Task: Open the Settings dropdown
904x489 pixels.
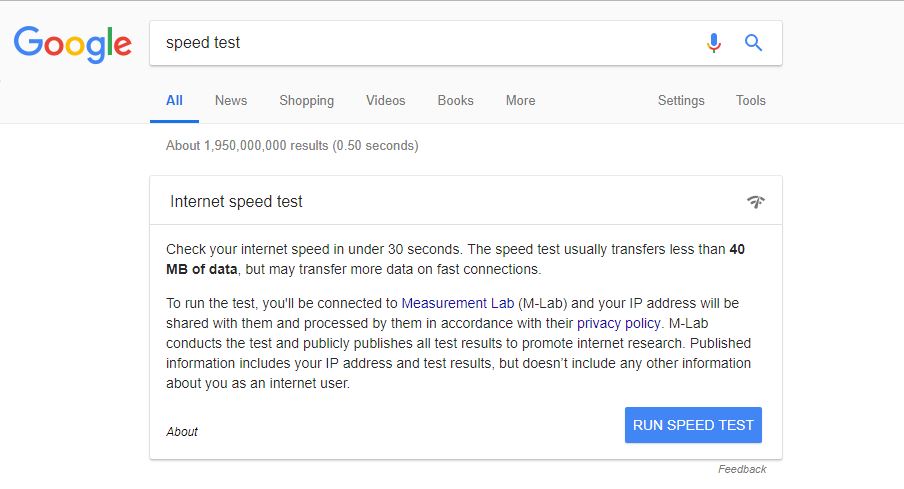Action: point(681,100)
